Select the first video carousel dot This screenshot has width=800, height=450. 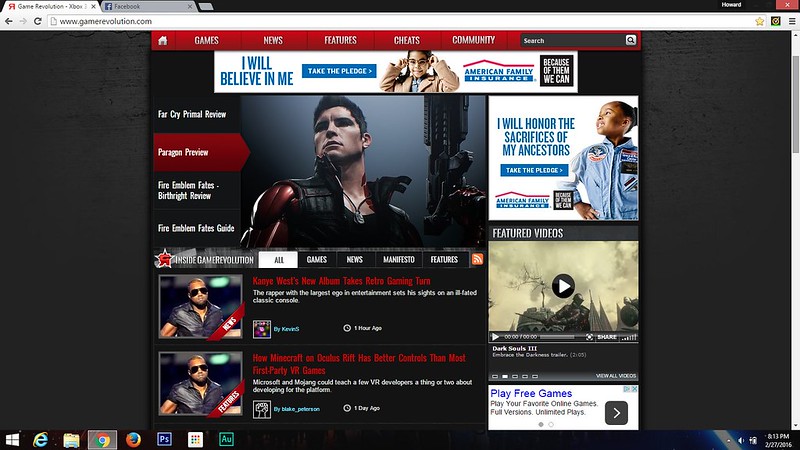click(494, 377)
